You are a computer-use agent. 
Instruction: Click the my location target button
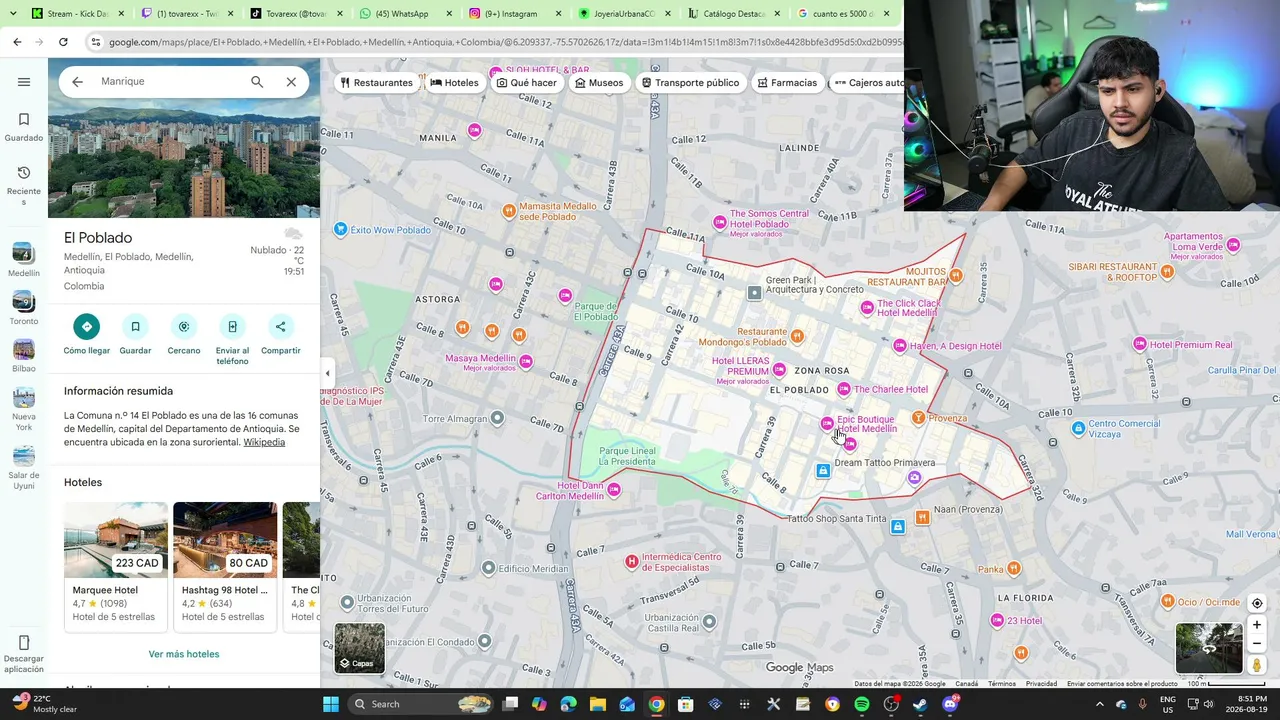[1257, 604]
